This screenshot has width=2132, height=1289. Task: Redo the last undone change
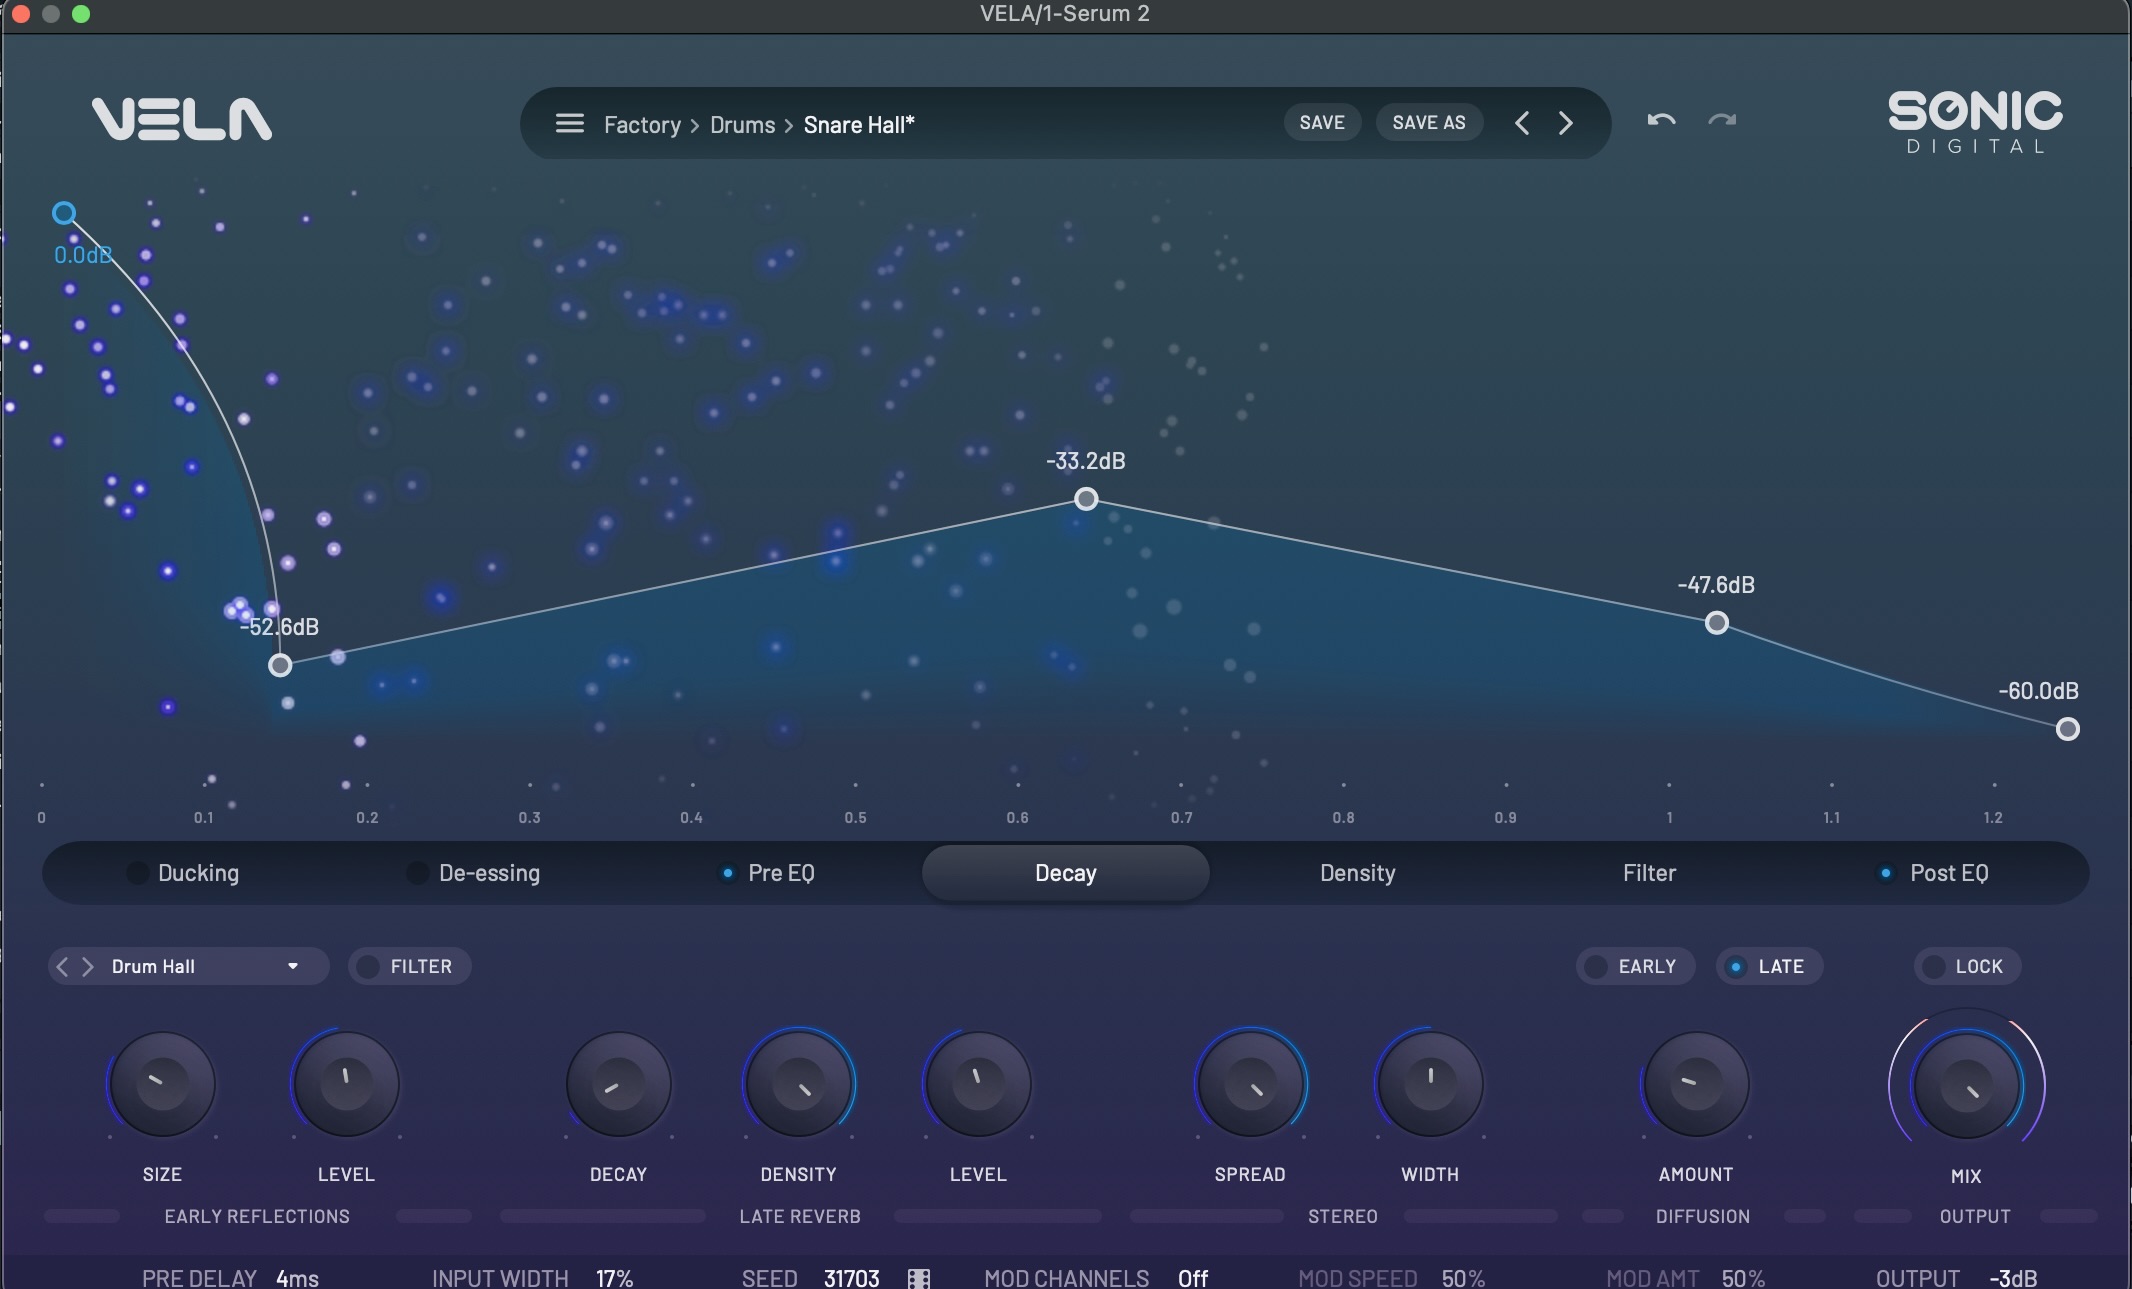pos(1722,121)
